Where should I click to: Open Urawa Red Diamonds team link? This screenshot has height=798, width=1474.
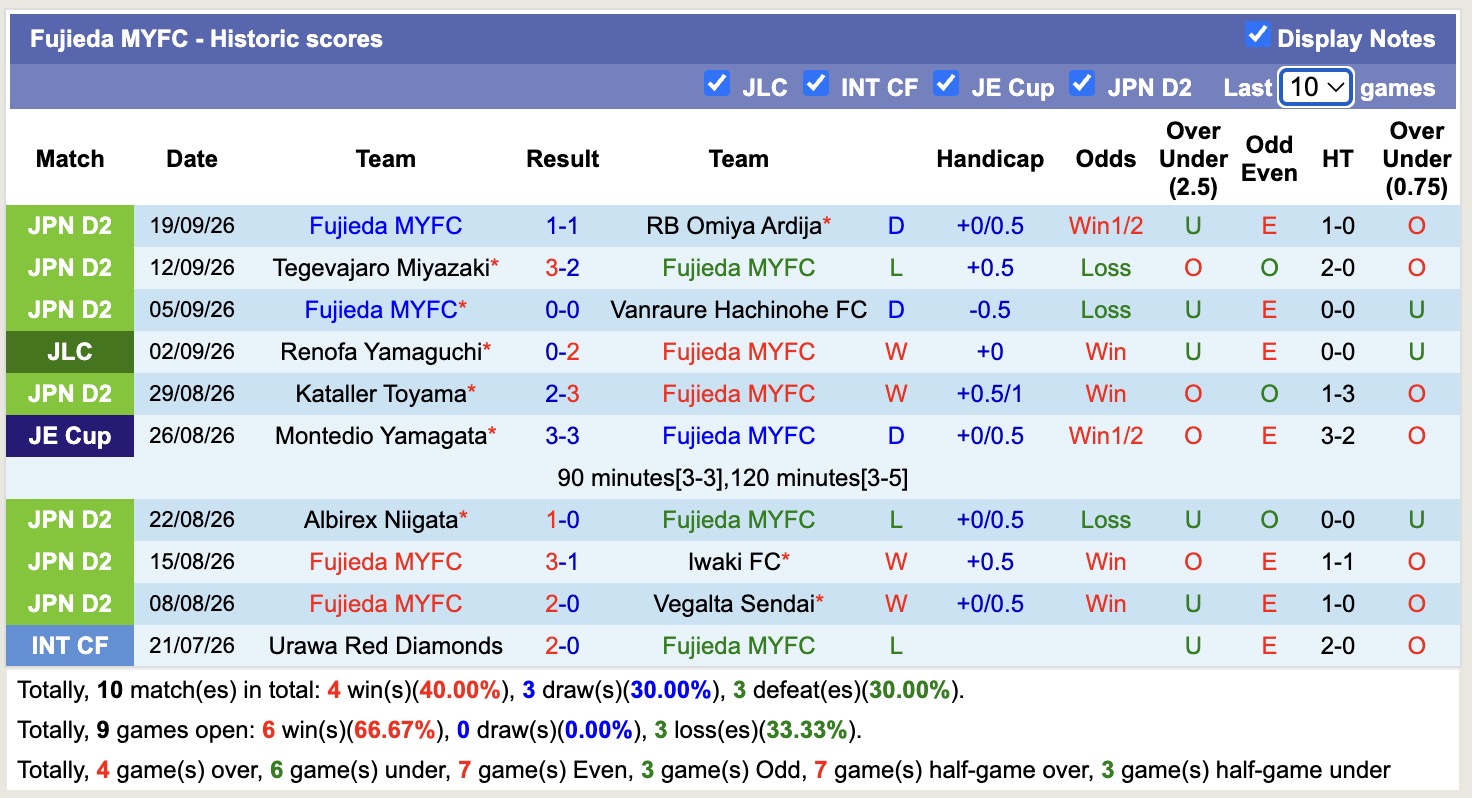(386, 646)
